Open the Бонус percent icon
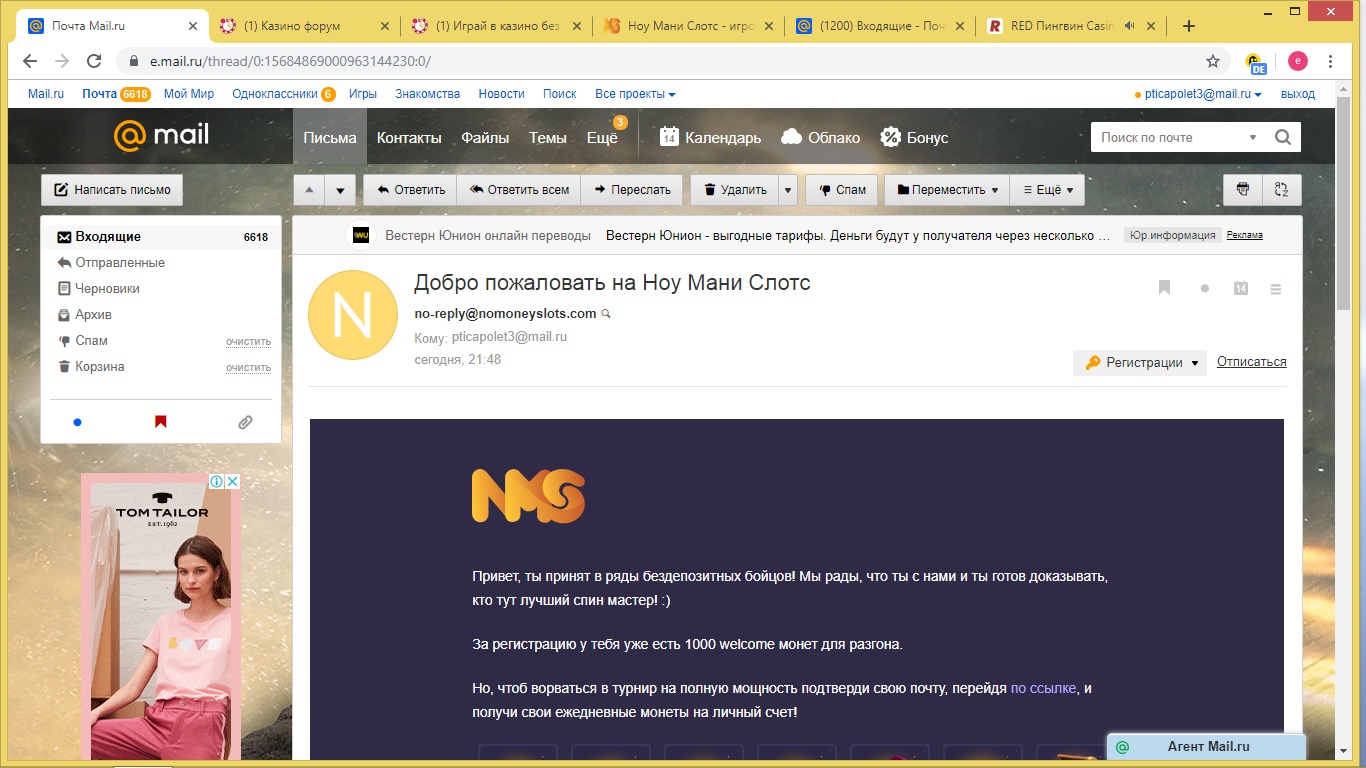 pos(890,137)
